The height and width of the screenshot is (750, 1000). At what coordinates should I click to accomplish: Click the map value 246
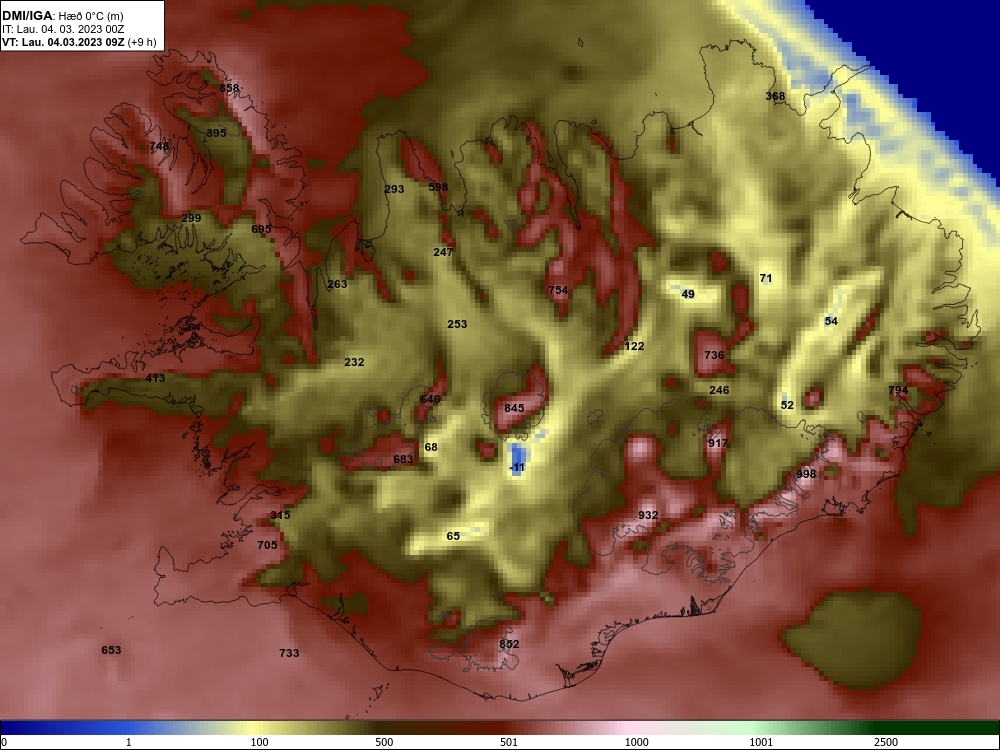pyautogui.click(x=719, y=390)
